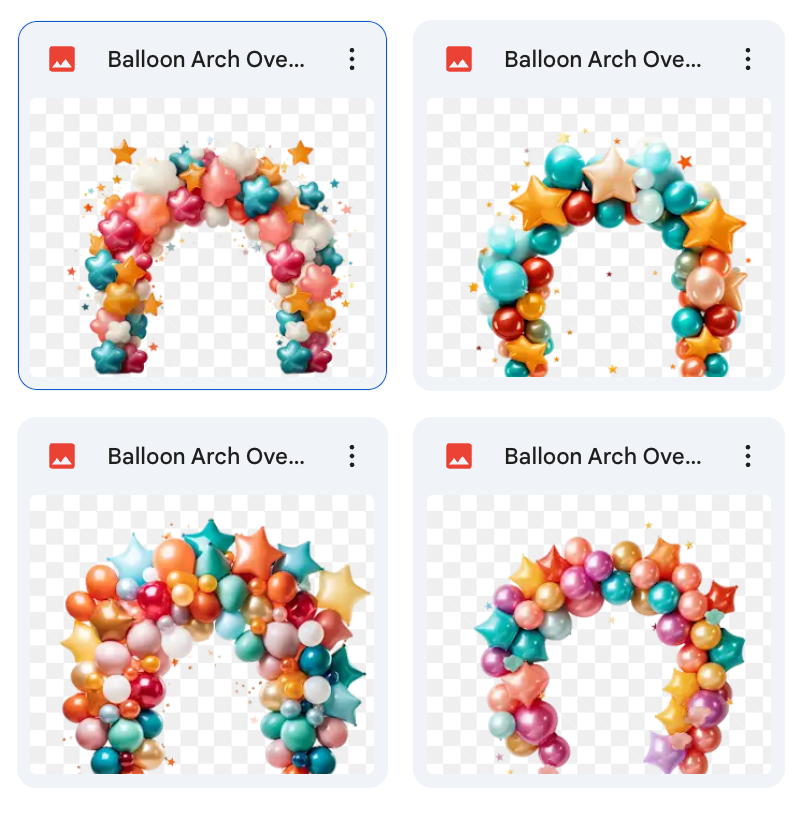Click the title above the pink metallic balloon arch
798x816 pixels.
click(603, 456)
